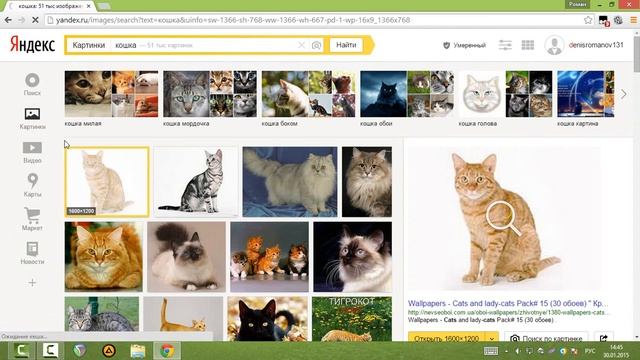Screen dimensions: 640x360
Task: Click in the search field containing кошка
Action: pyautogui.click(x=204, y=45)
